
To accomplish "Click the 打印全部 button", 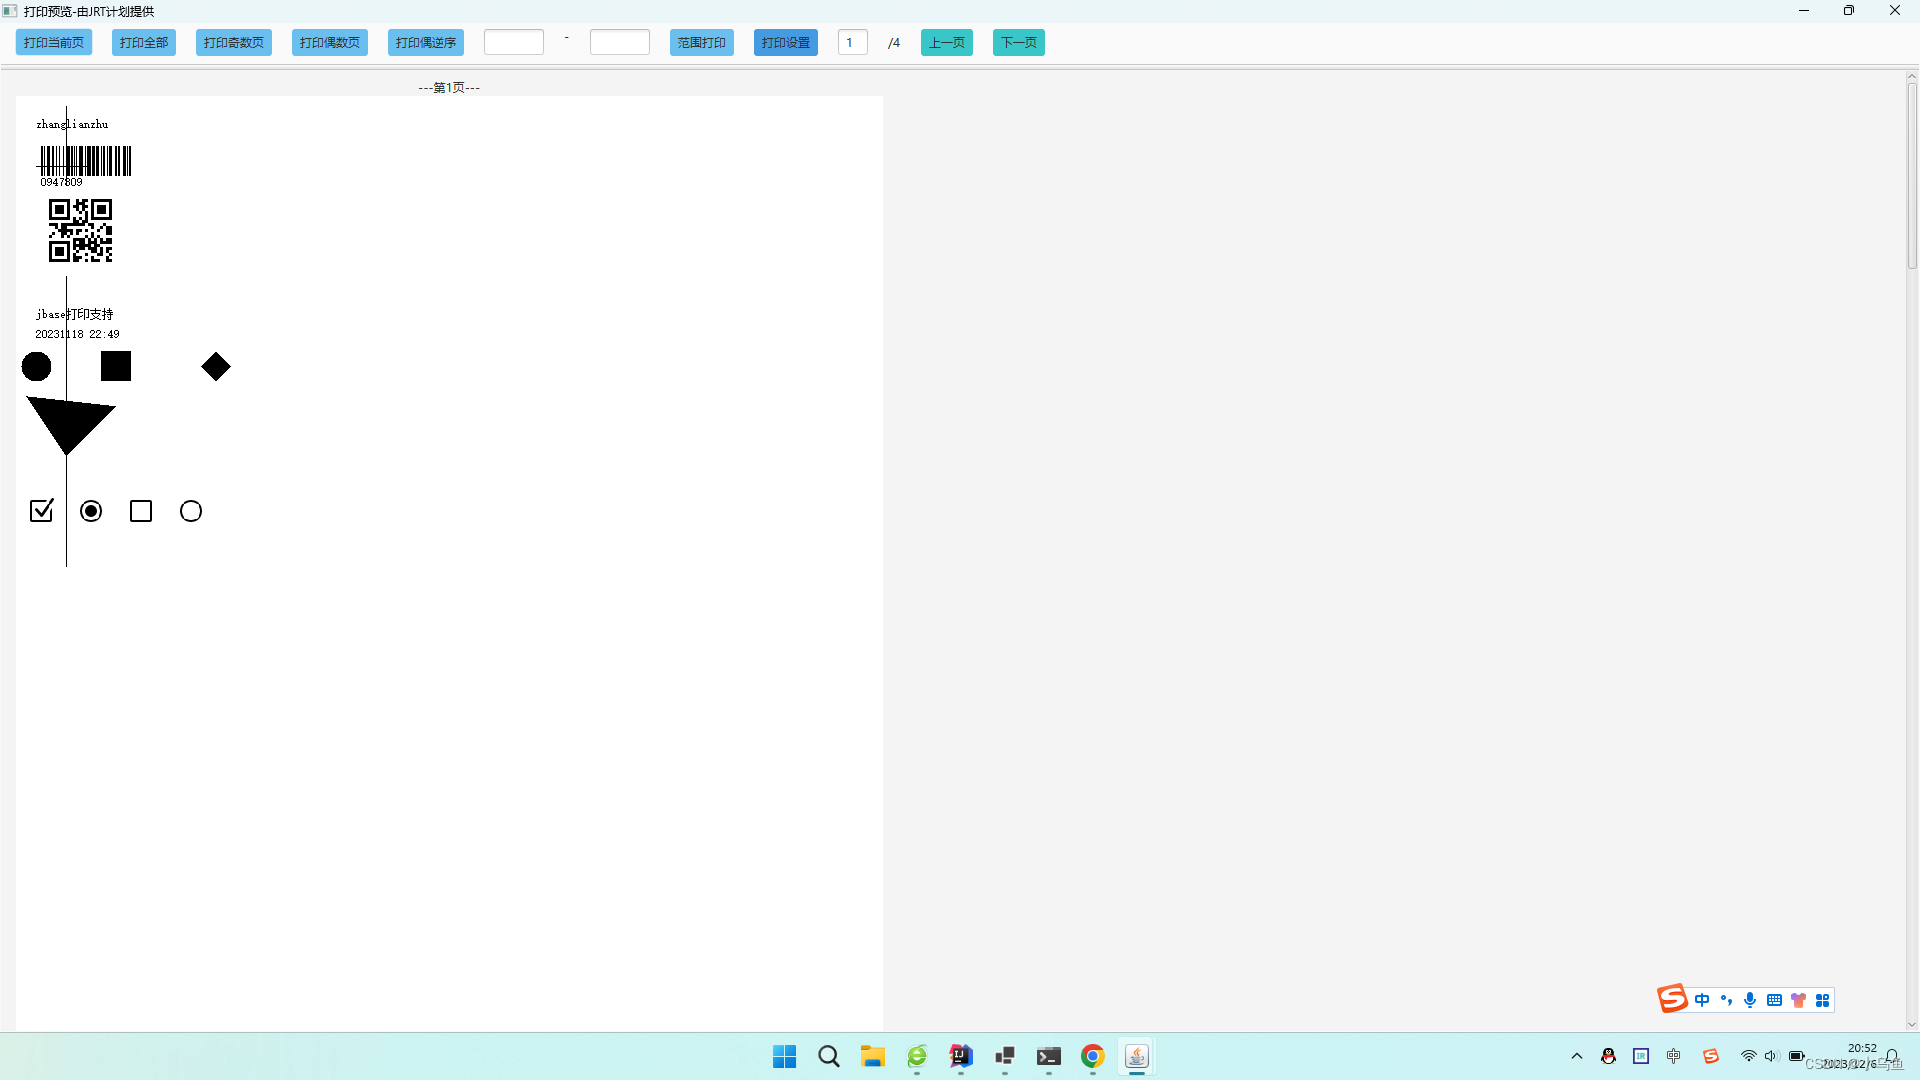I will tap(144, 42).
